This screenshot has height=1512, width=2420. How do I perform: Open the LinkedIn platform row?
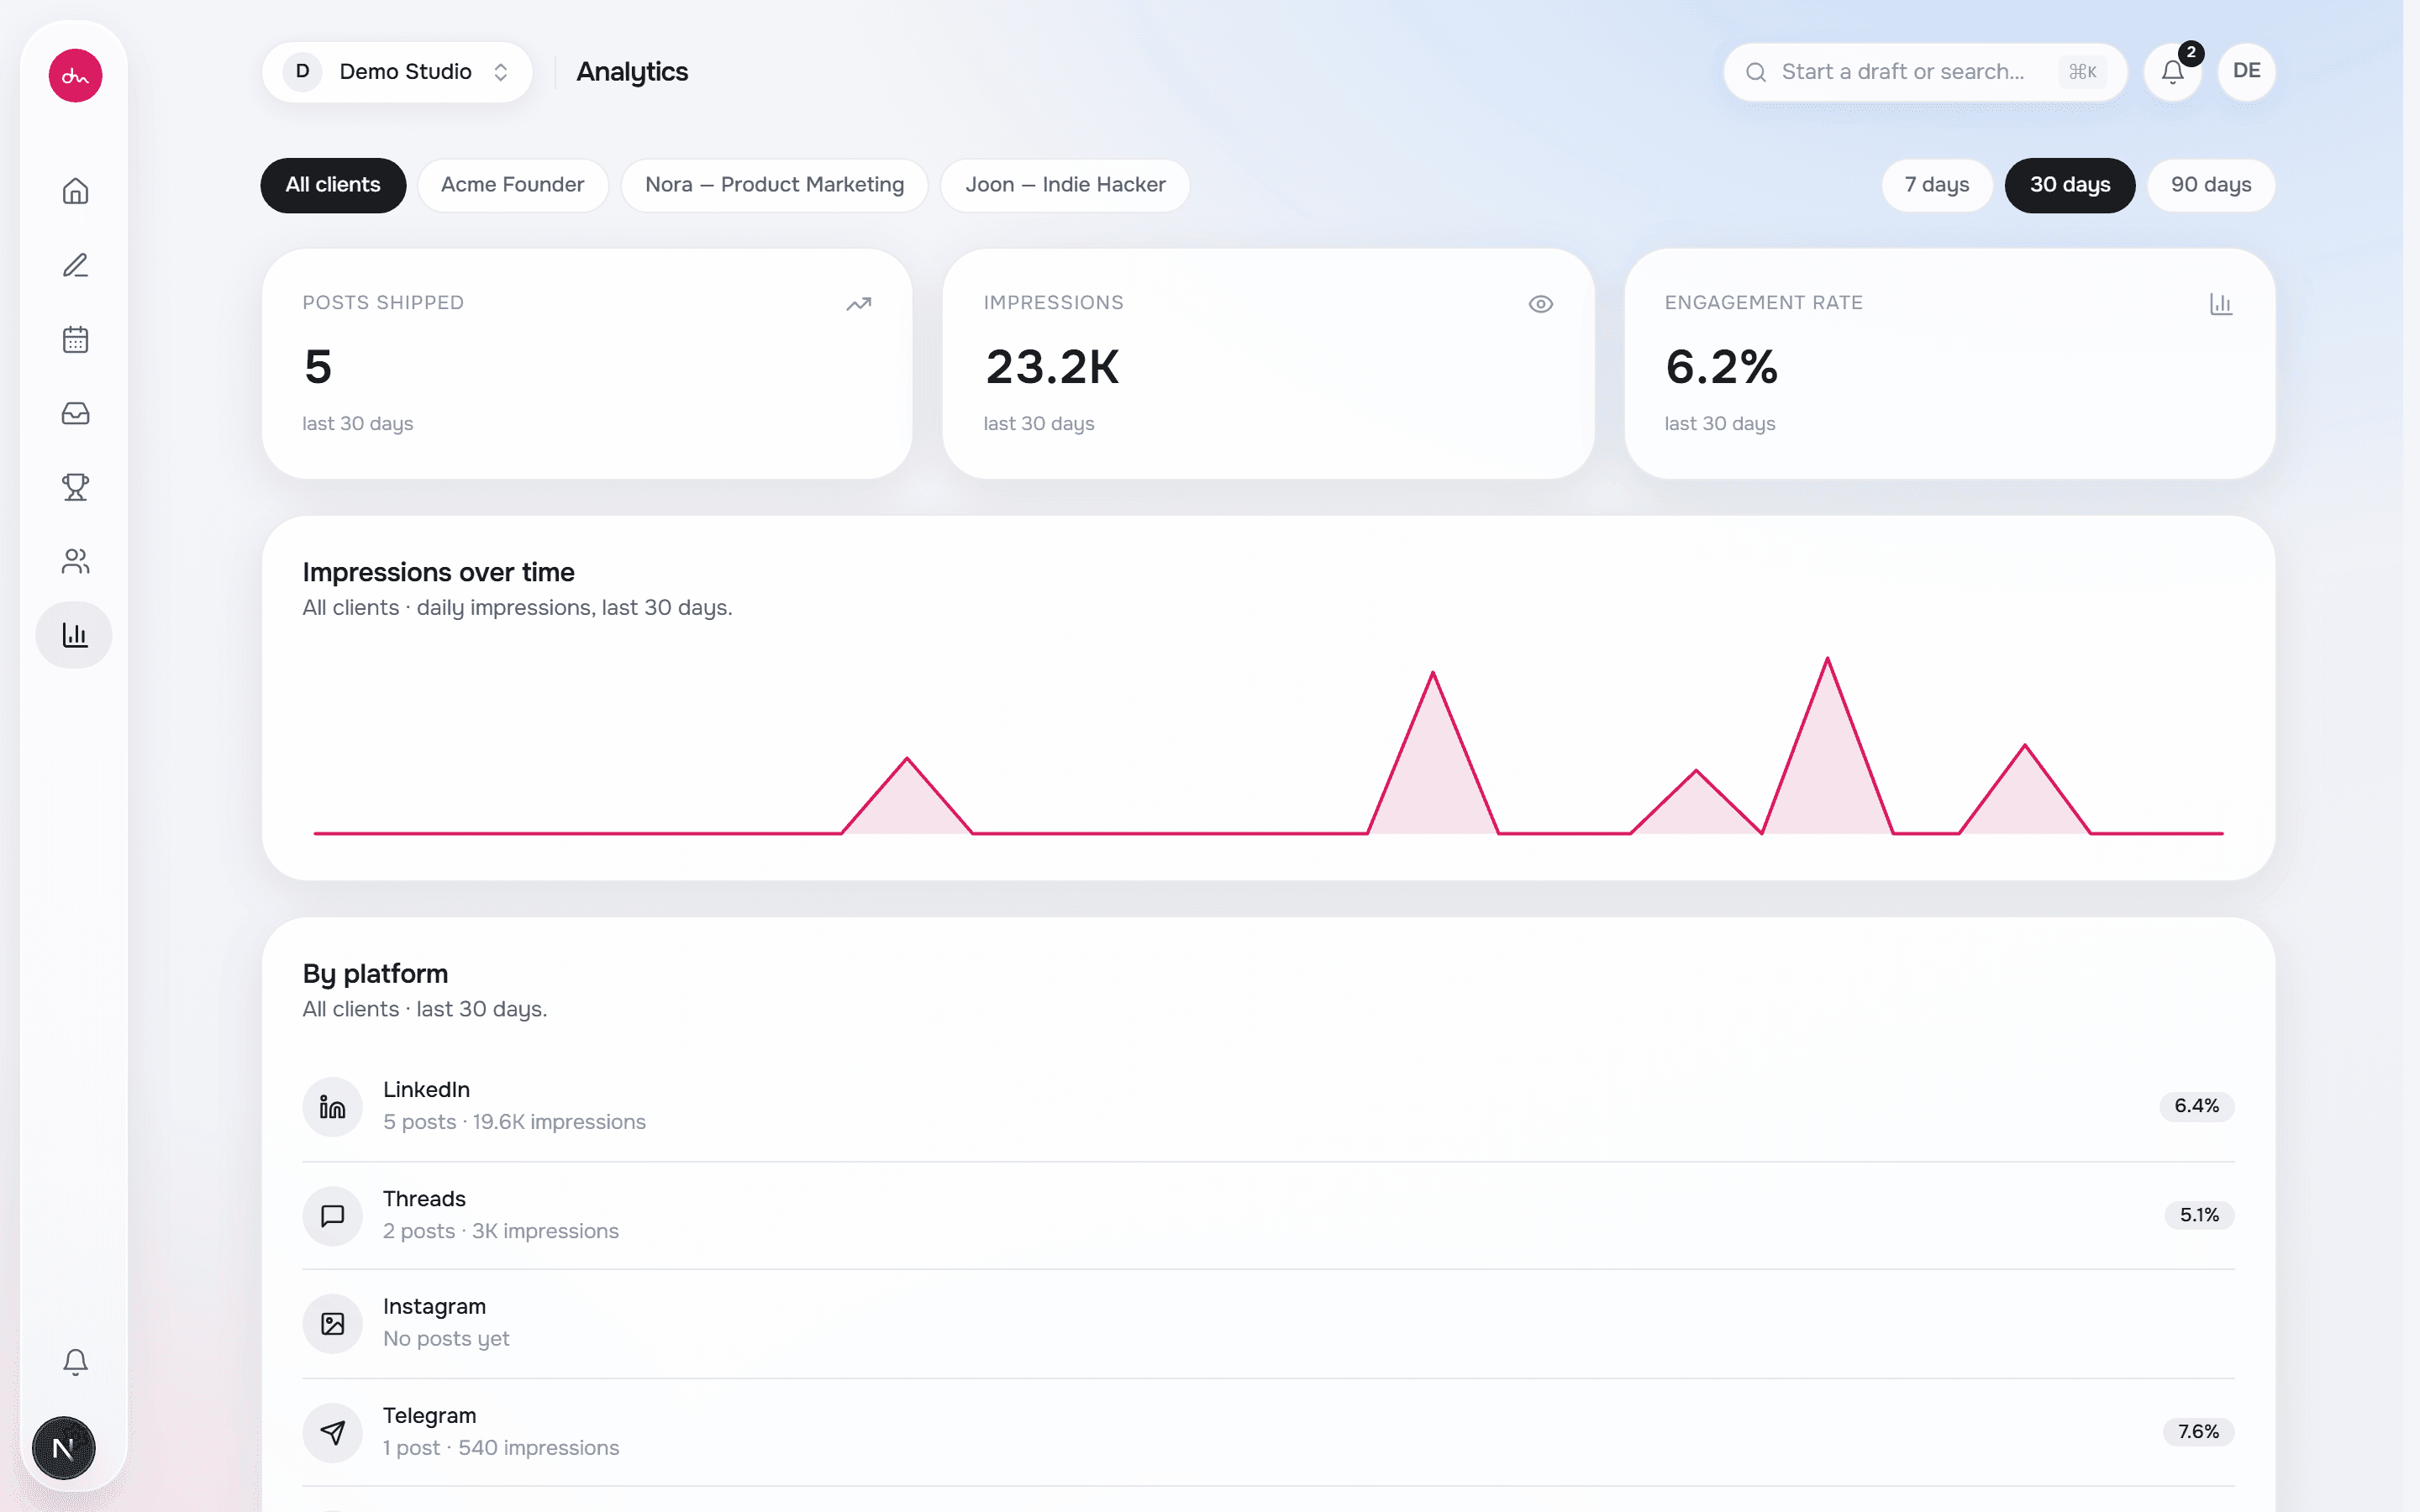click(1268, 1106)
